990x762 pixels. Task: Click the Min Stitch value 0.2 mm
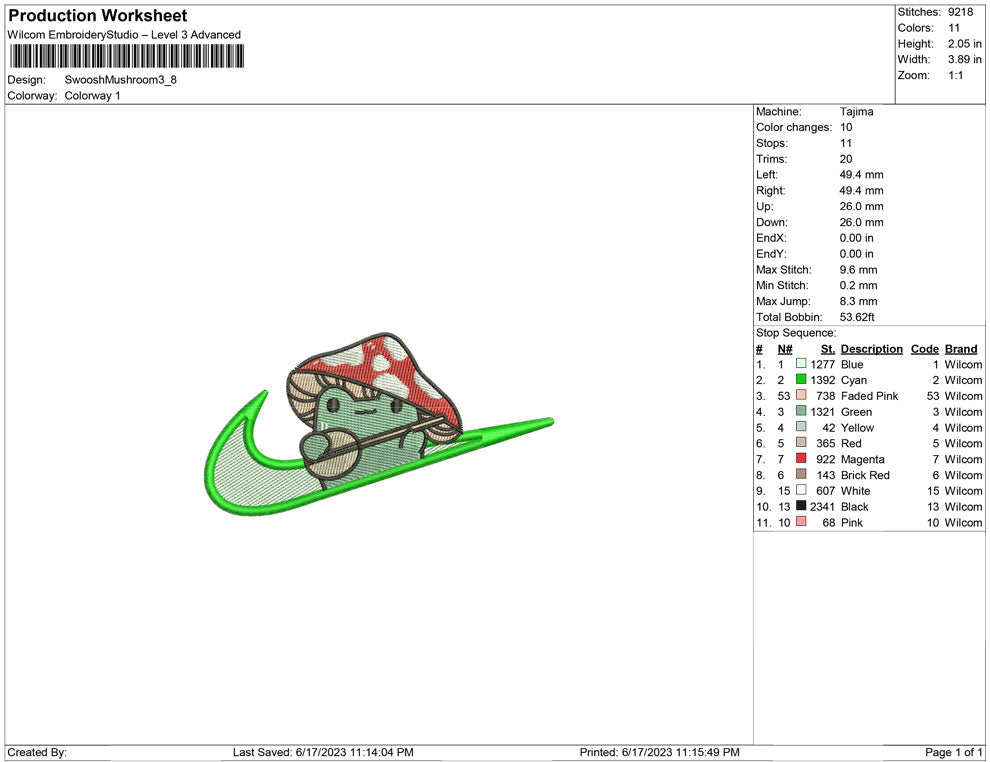coord(858,285)
